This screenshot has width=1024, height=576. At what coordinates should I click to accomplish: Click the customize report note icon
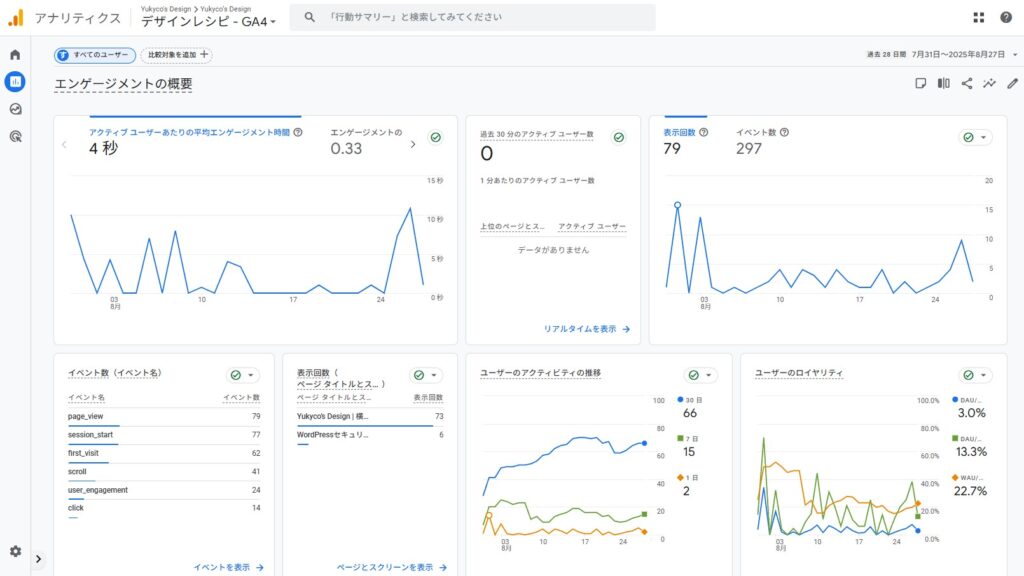click(921, 83)
